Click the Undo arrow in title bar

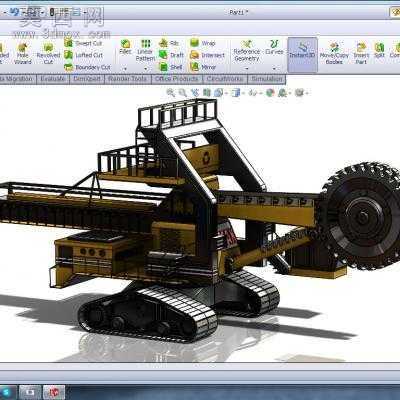pyautogui.click(x=14, y=12)
